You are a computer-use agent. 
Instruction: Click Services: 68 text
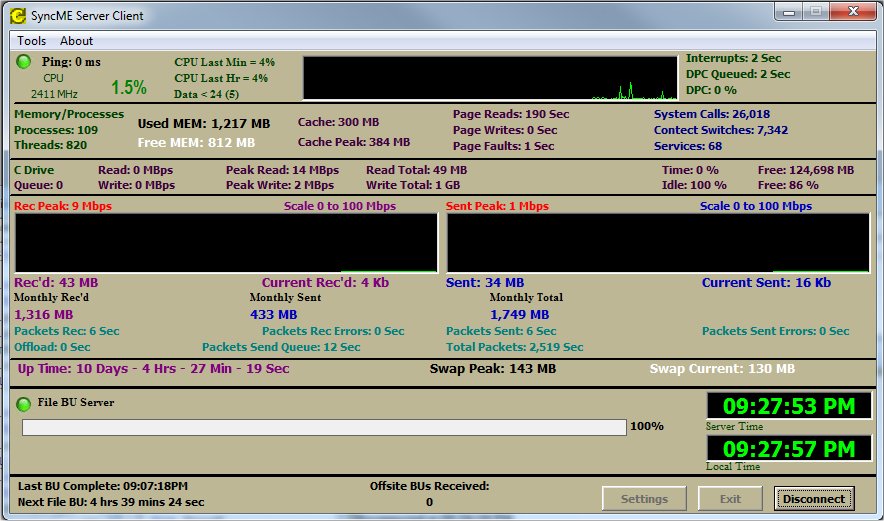tap(688, 146)
